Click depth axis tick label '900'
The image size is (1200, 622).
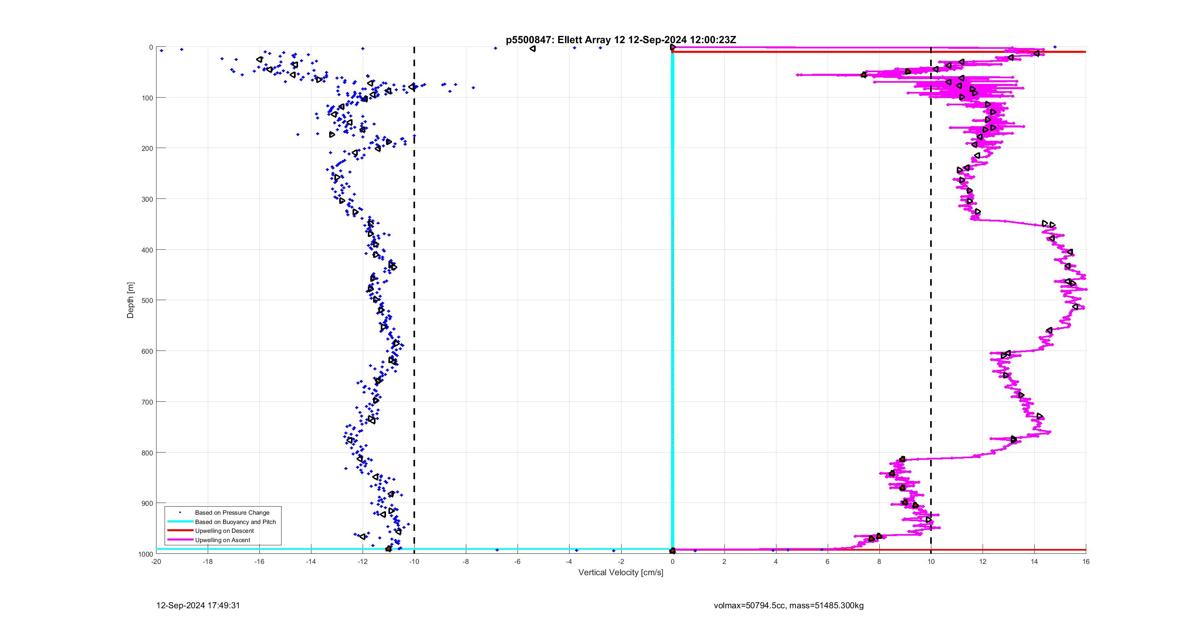click(146, 503)
